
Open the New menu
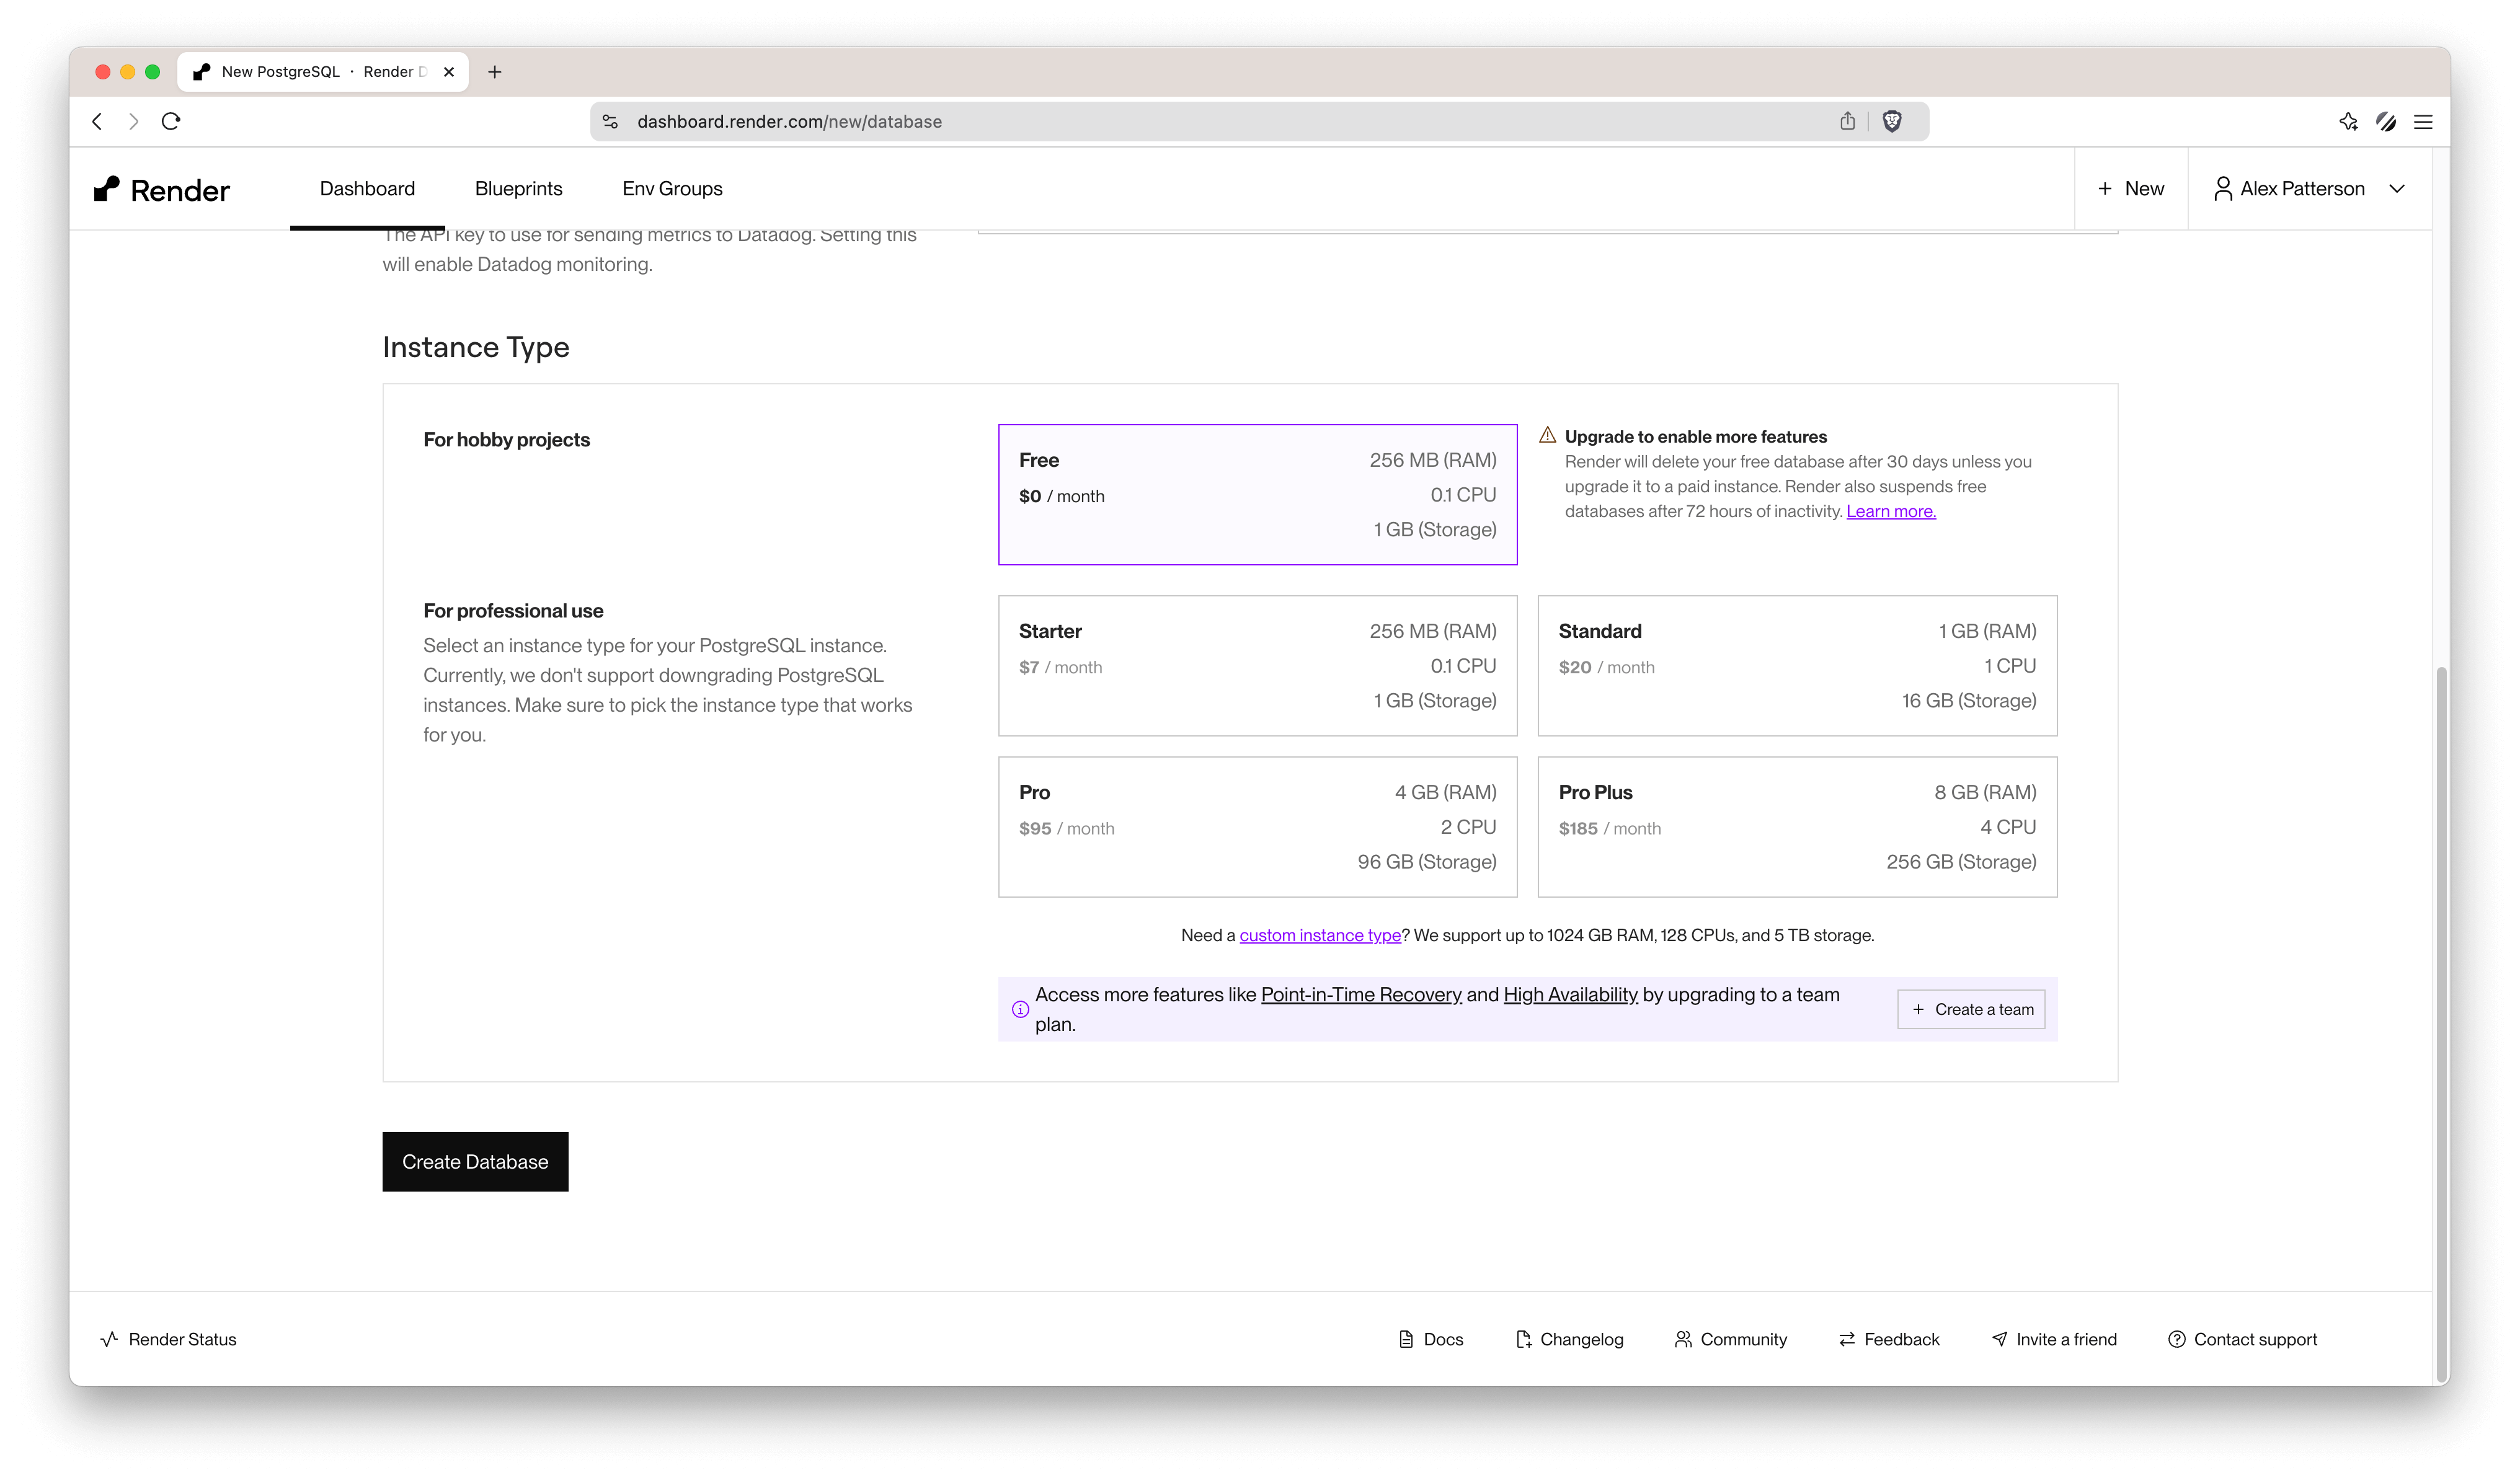click(2131, 189)
